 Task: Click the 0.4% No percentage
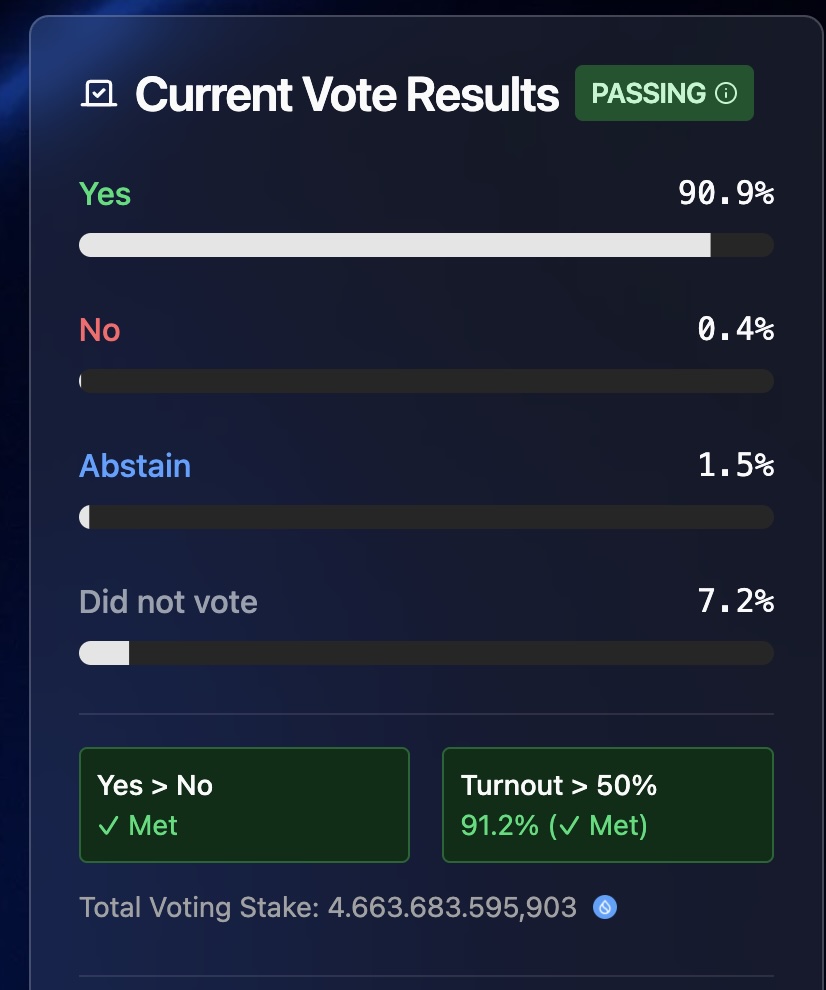tap(735, 329)
